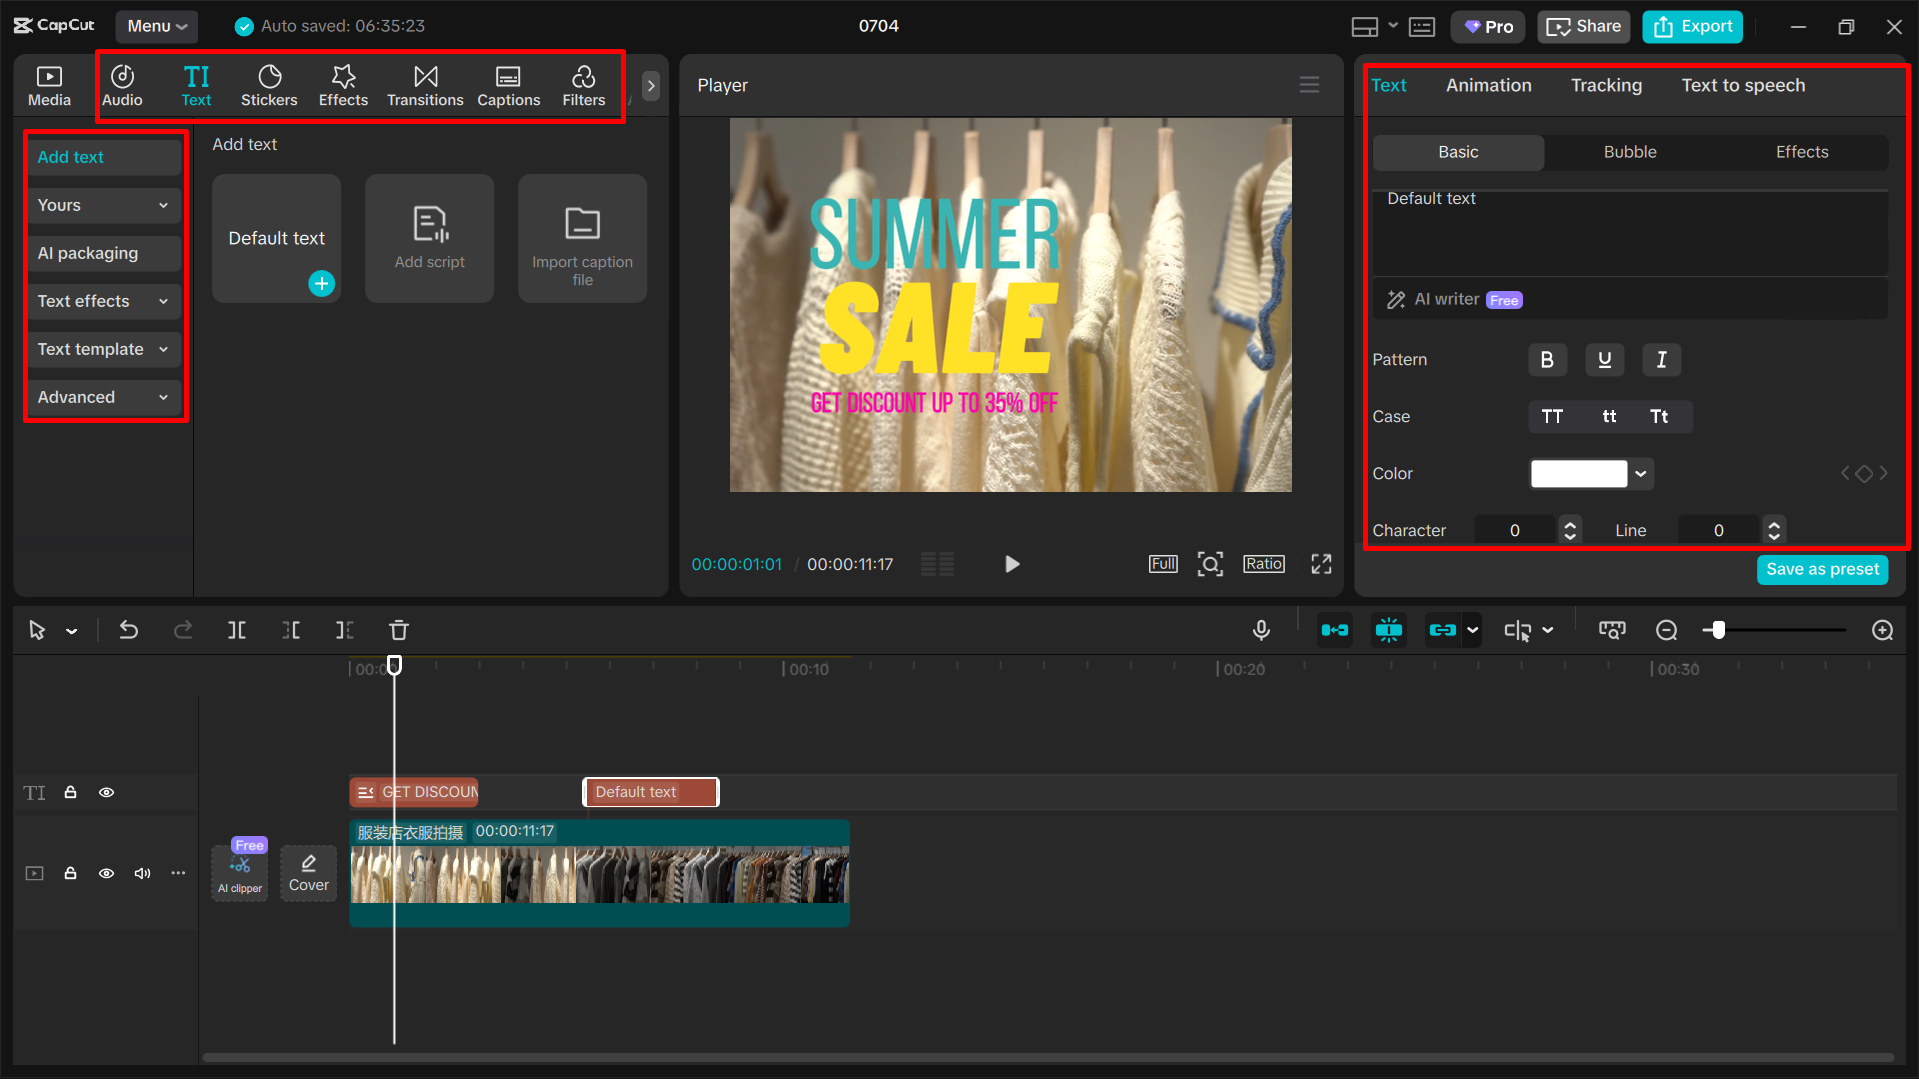Switch to the Bubble tab
Viewport: 1919px width, 1079px height.
[1629, 152]
